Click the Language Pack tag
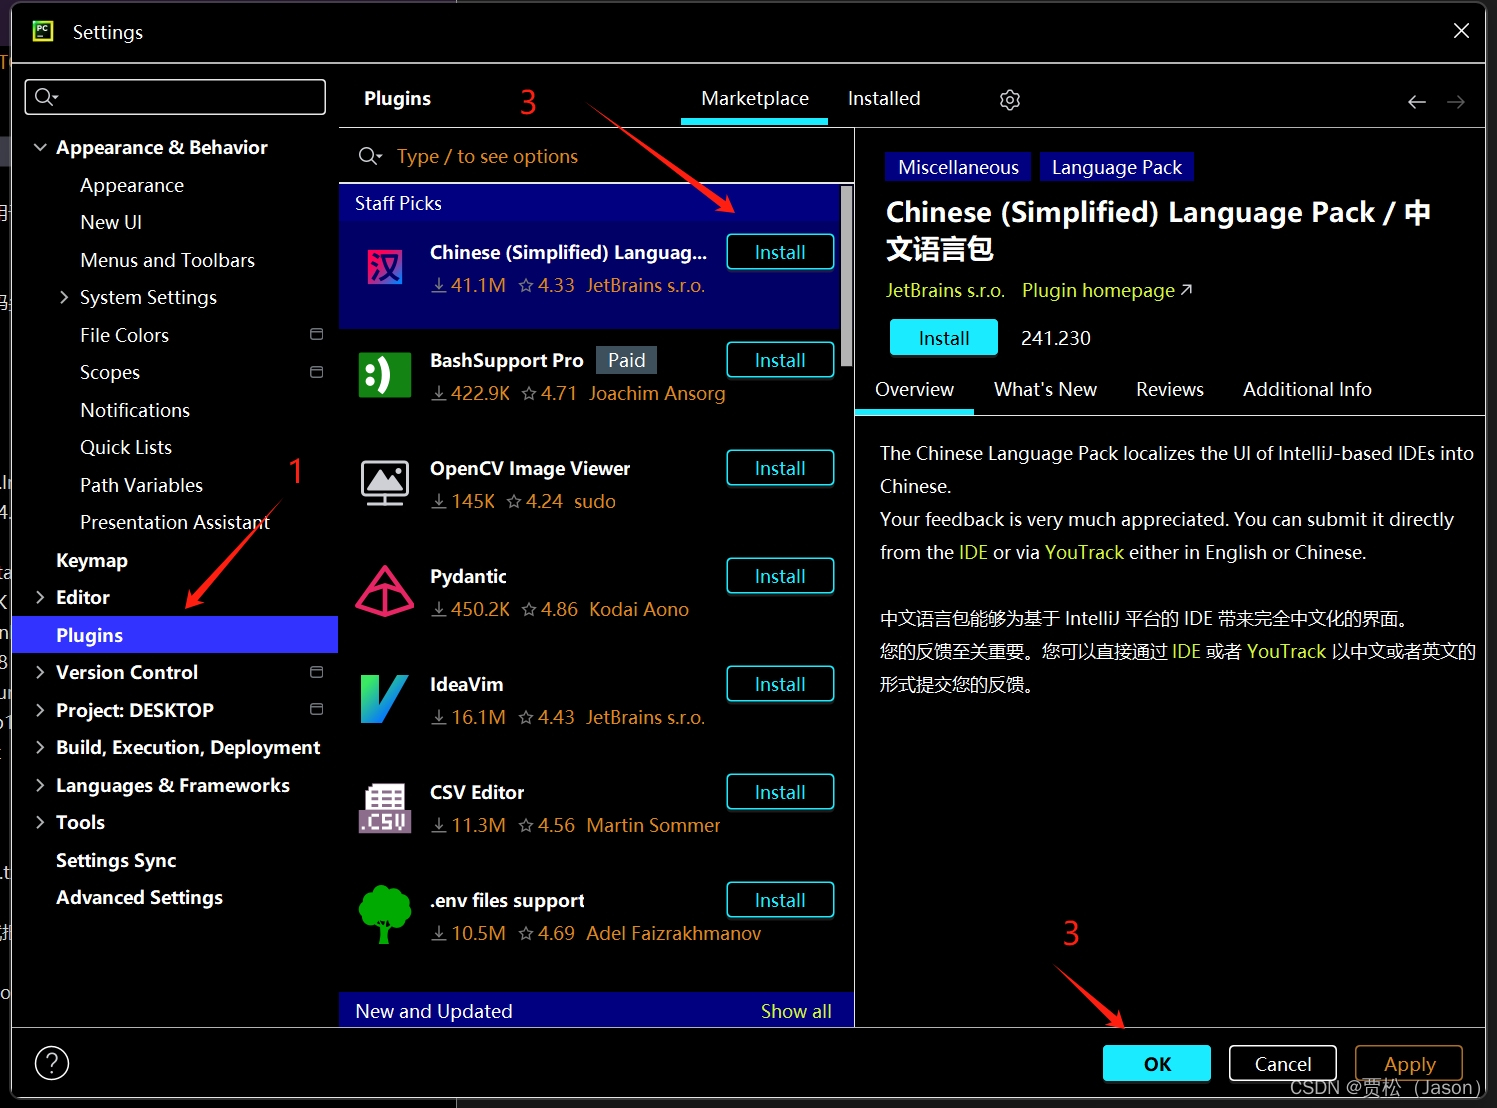This screenshot has height=1108, width=1497. (x=1116, y=167)
